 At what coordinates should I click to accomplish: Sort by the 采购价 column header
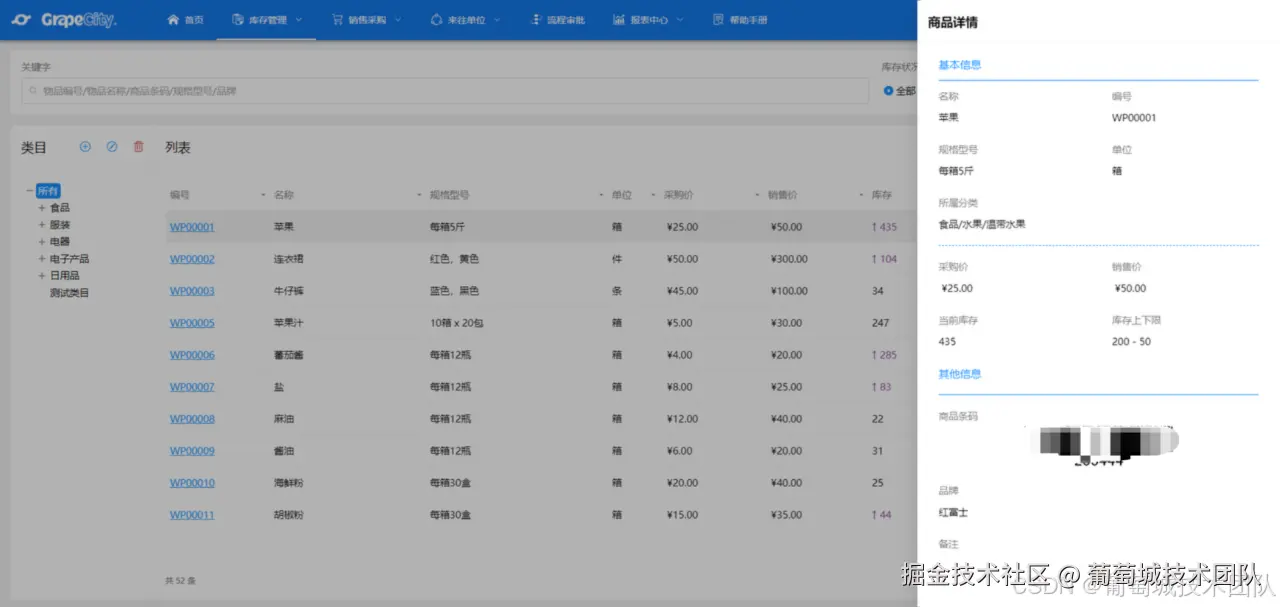click(x=678, y=195)
